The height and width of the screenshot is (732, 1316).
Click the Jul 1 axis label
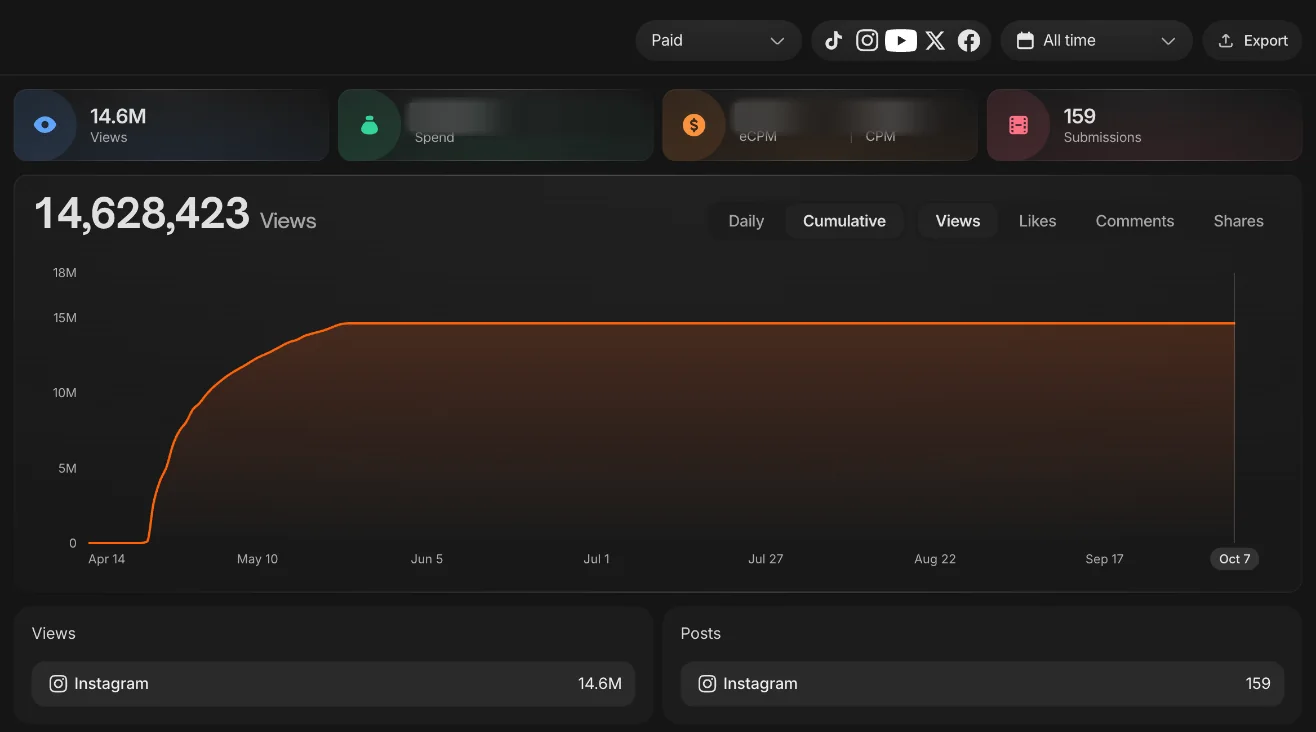click(x=596, y=559)
